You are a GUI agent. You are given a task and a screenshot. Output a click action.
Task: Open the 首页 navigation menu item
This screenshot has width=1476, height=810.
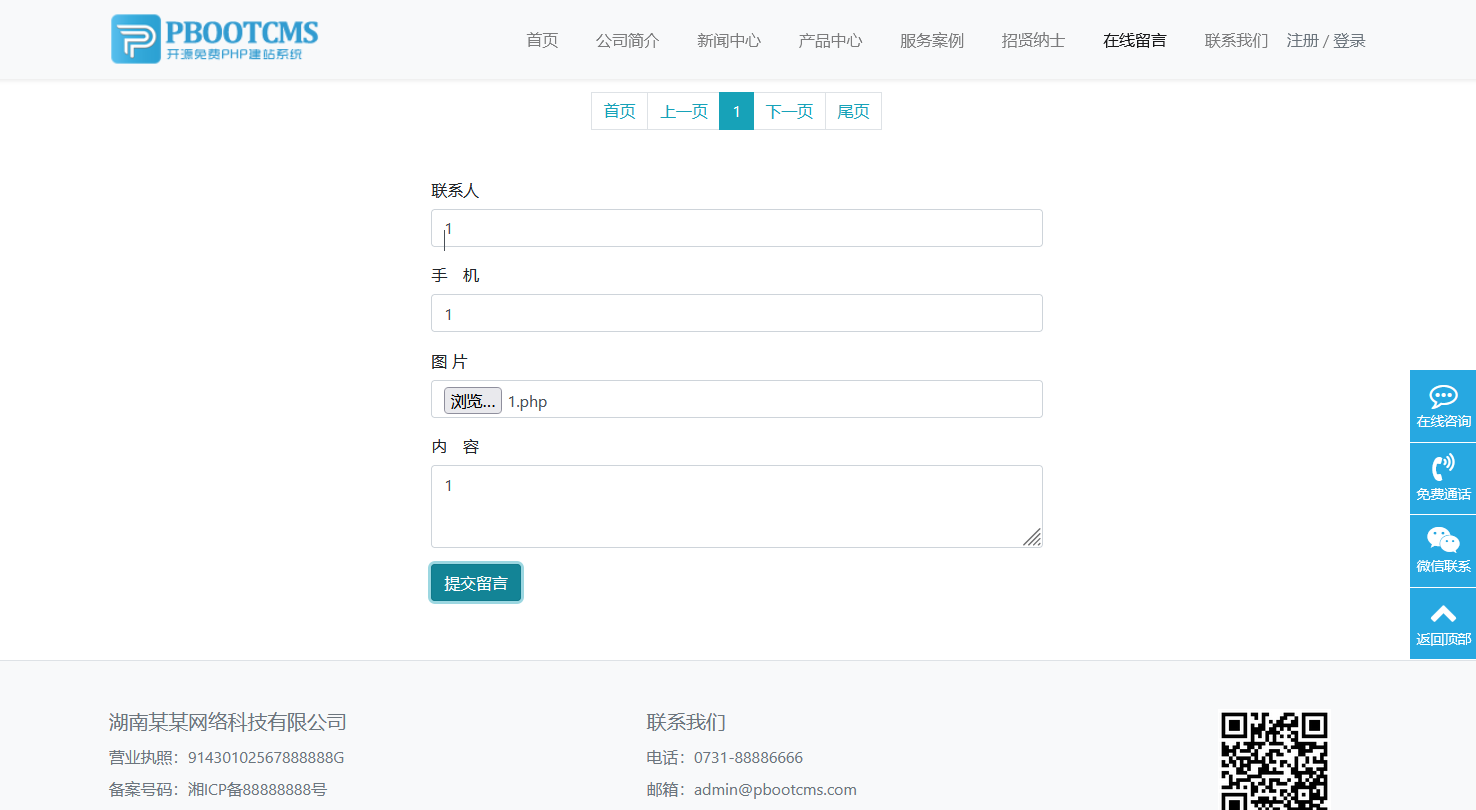(541, 40)
